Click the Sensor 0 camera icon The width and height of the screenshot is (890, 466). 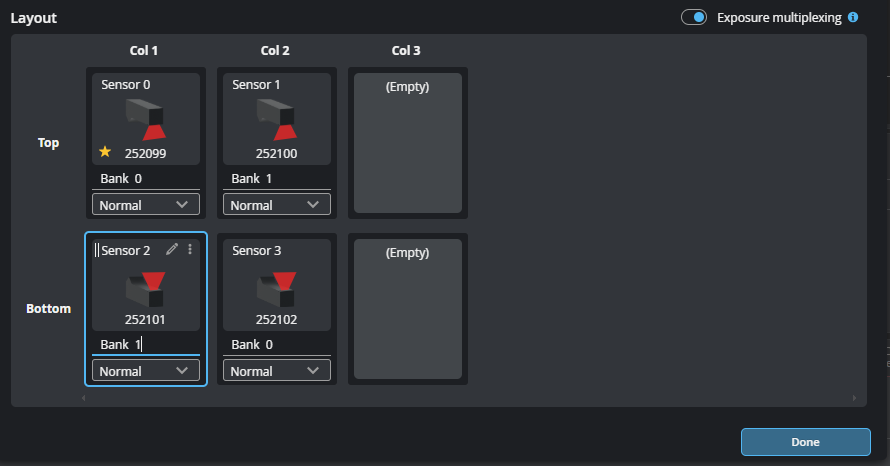(146, 119)
